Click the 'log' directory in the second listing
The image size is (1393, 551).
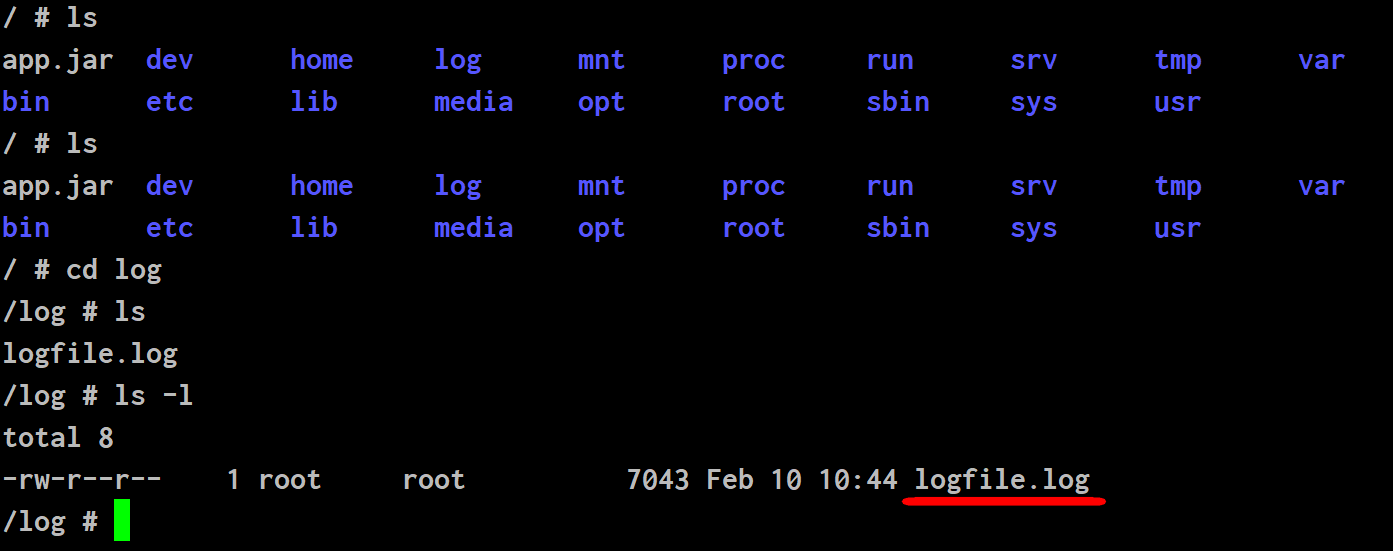(x=458, y=187)
